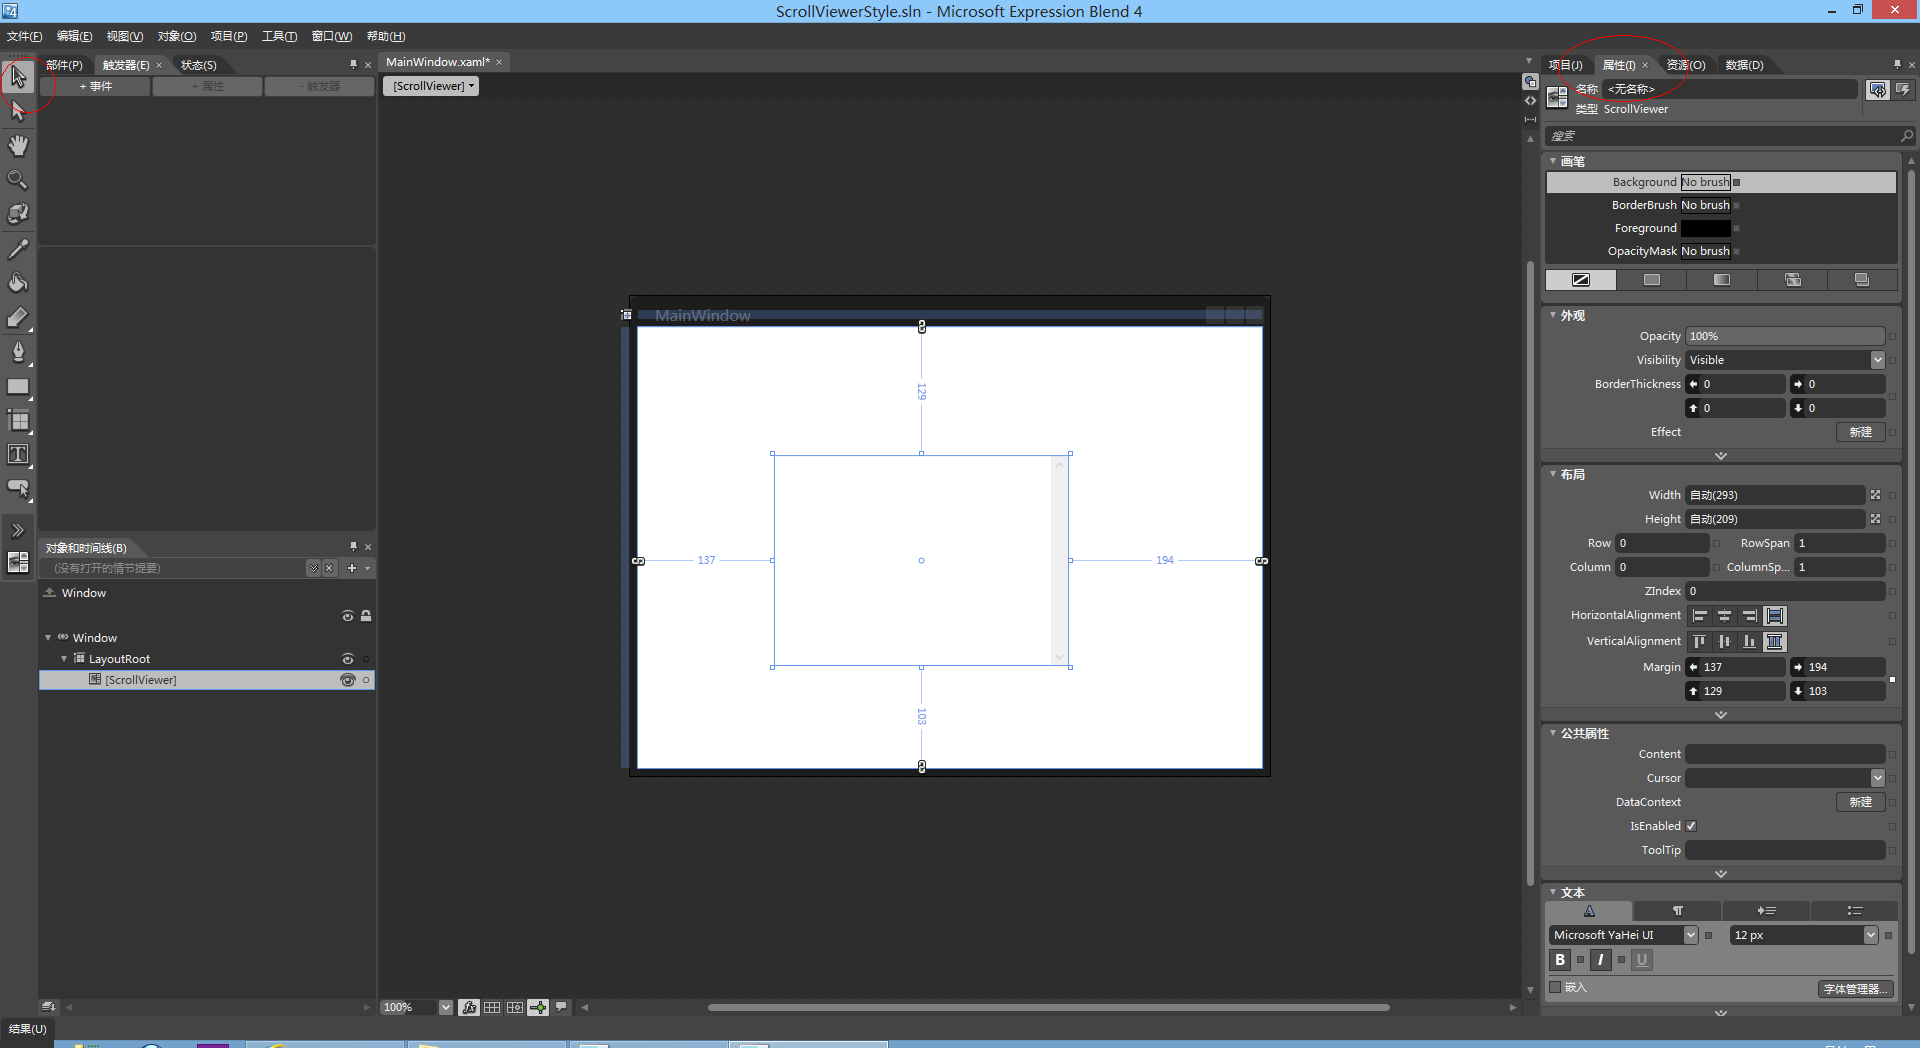Choose the TextBlock text tool
Viewport: 1920px width, 1048px height.
click(18, 454)
